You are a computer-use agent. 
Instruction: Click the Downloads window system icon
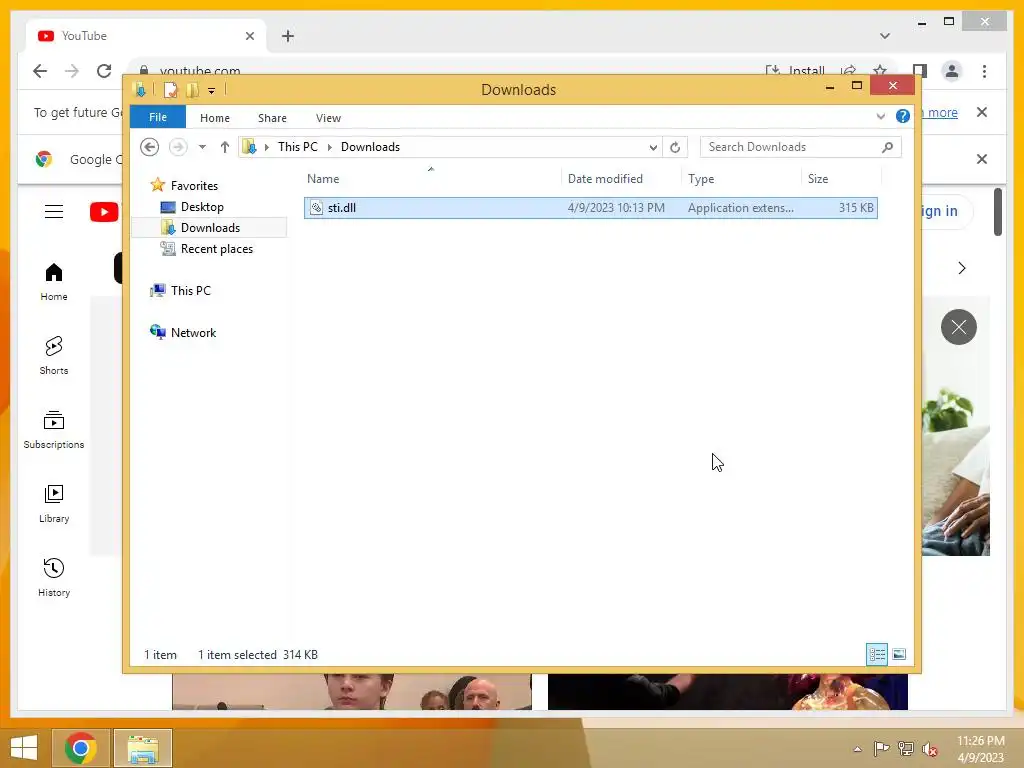(x=139, y=89)
